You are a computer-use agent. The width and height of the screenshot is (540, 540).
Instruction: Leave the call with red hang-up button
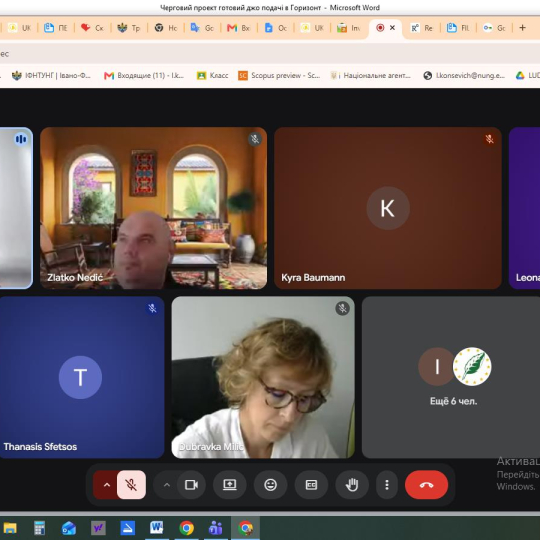click(426, 485)
